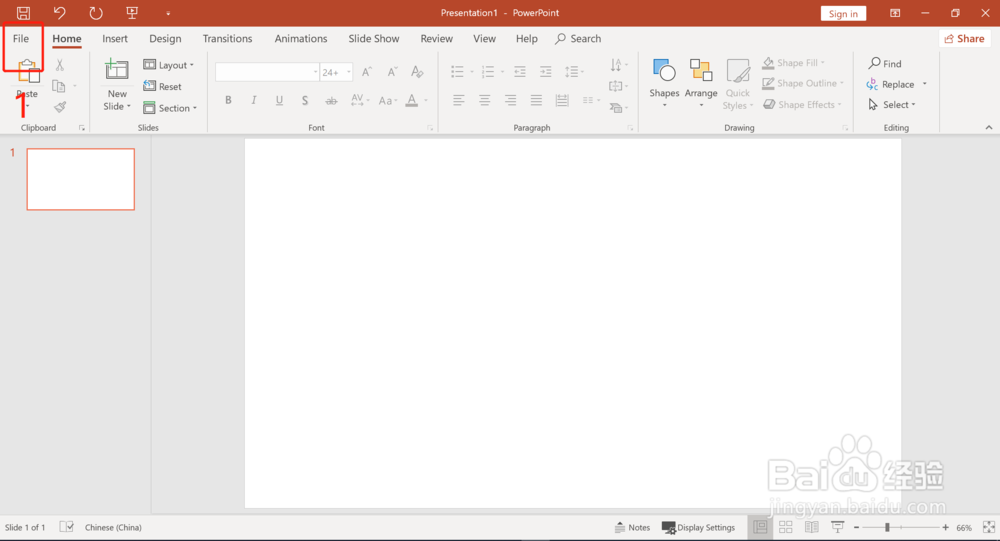1000x541 pixels.
Task: Open the Select dropdown
Action: (x=892, y=105)
